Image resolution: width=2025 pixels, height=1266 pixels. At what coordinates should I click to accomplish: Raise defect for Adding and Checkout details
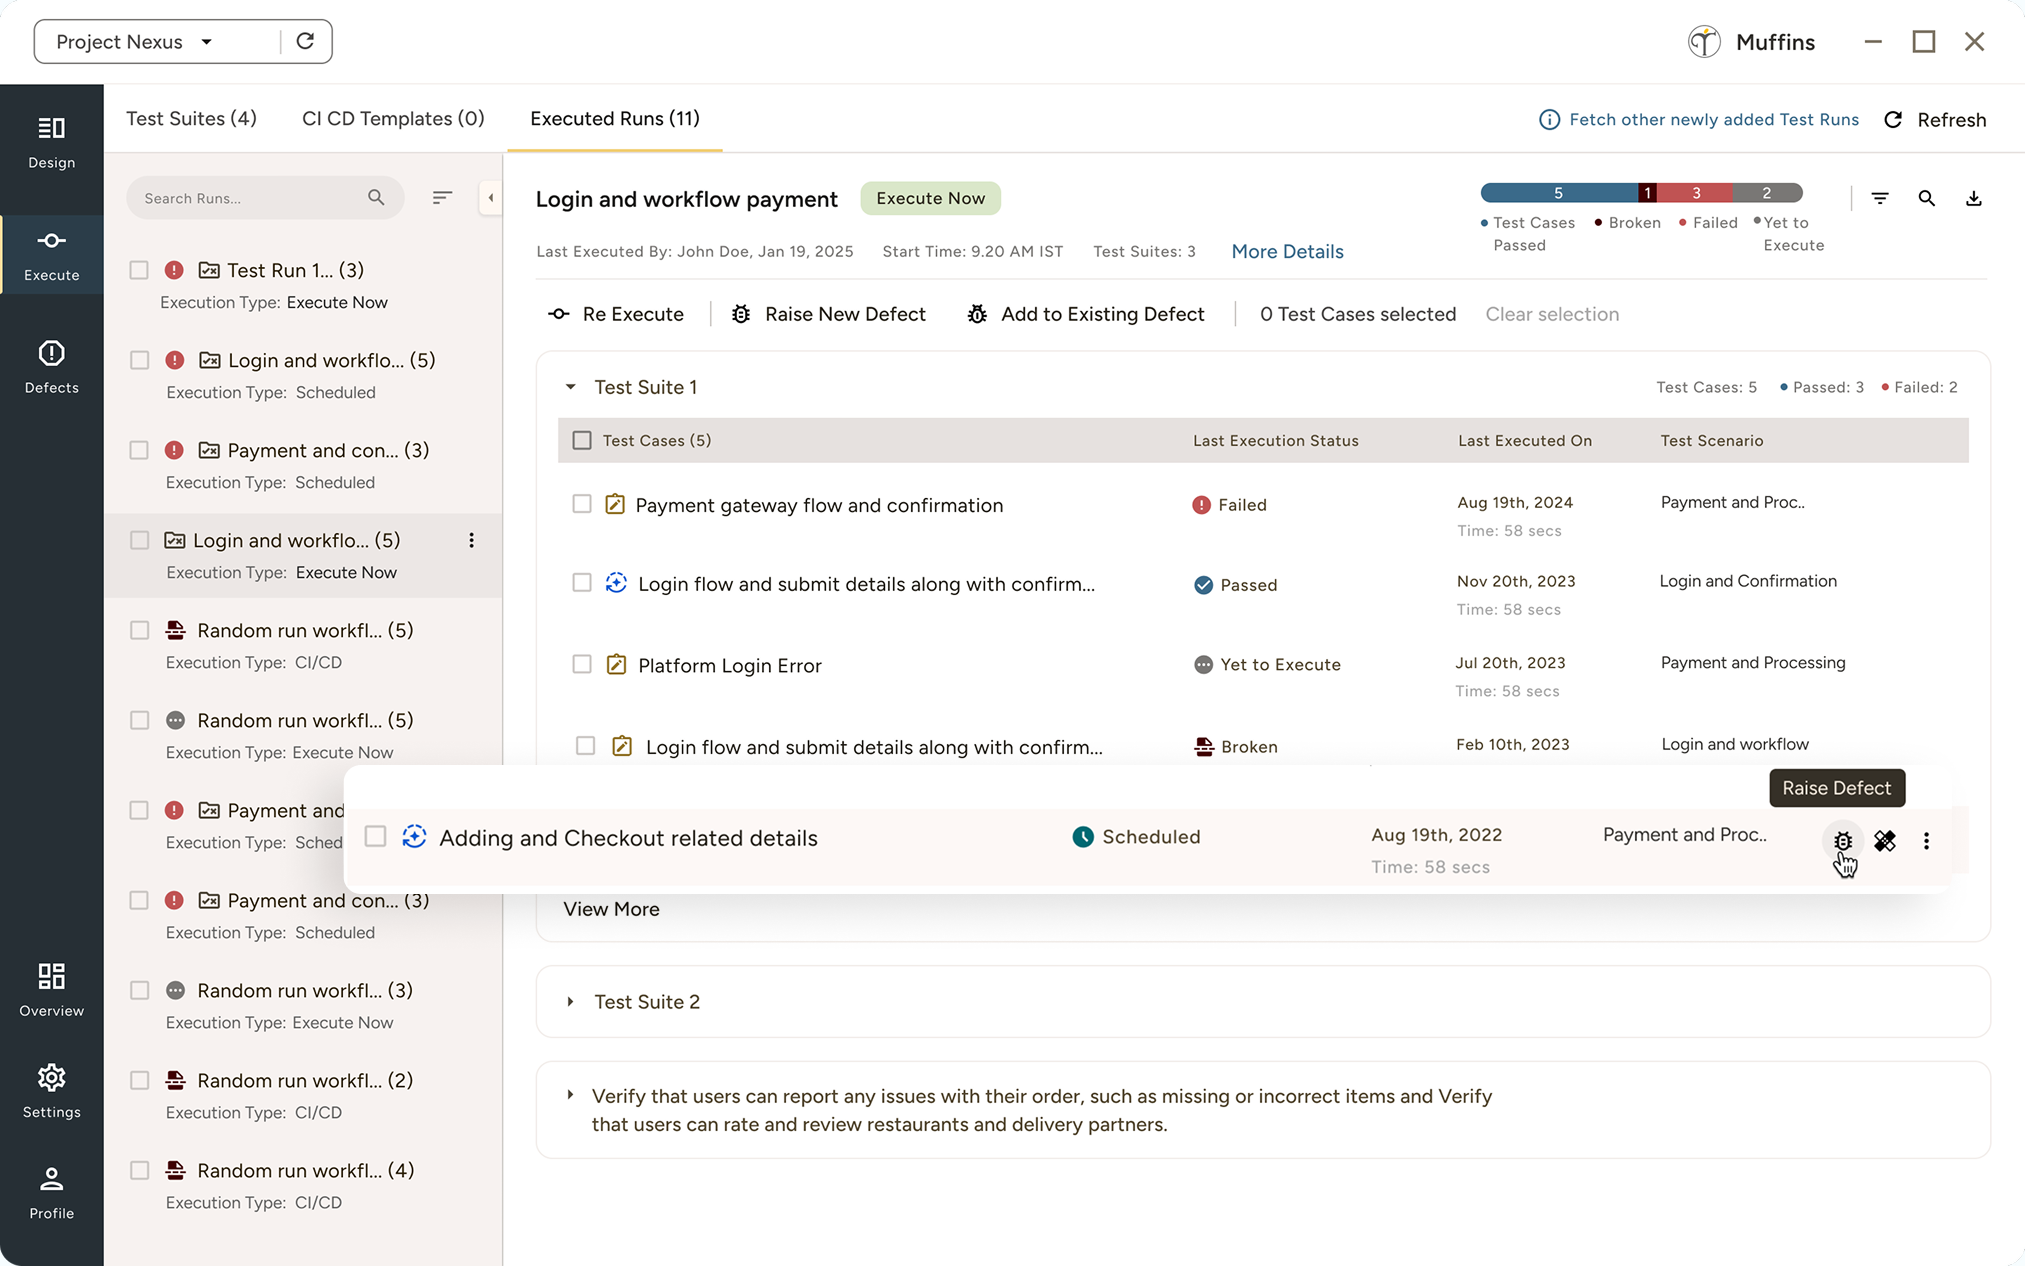(x=1843, y=841)
